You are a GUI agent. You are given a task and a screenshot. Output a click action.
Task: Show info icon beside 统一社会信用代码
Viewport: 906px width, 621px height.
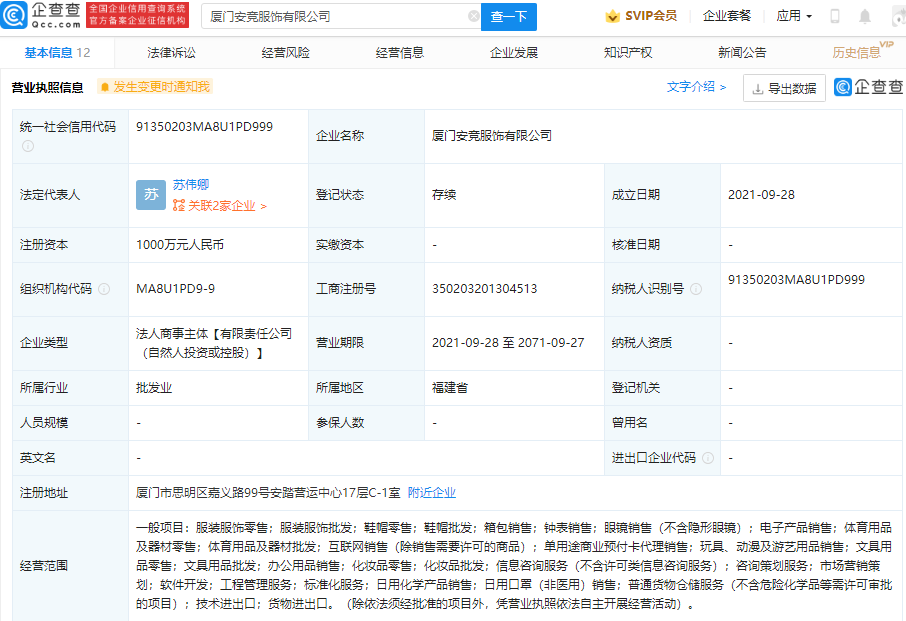coord(27,146)
